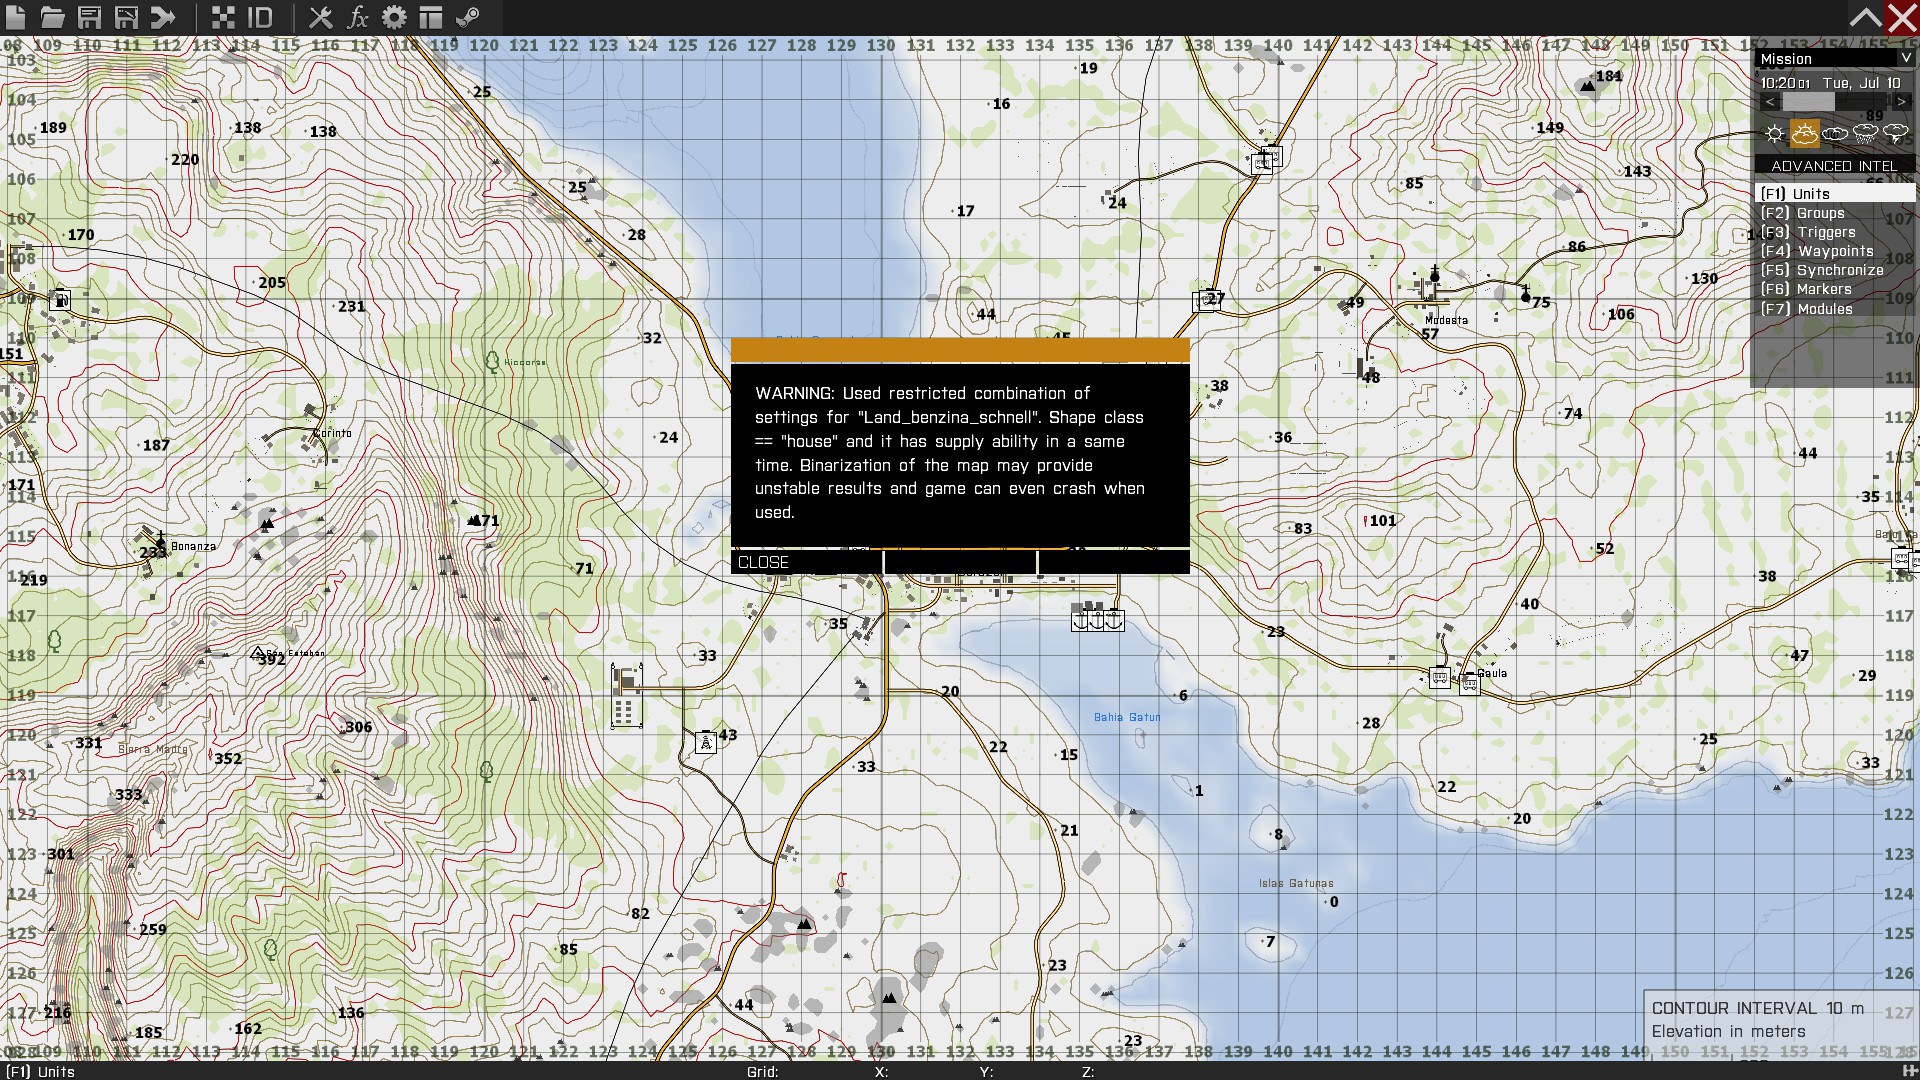Open config viewer gear icon
This screenshot has width=1920, height=1080.
click(x=394, y=17)
